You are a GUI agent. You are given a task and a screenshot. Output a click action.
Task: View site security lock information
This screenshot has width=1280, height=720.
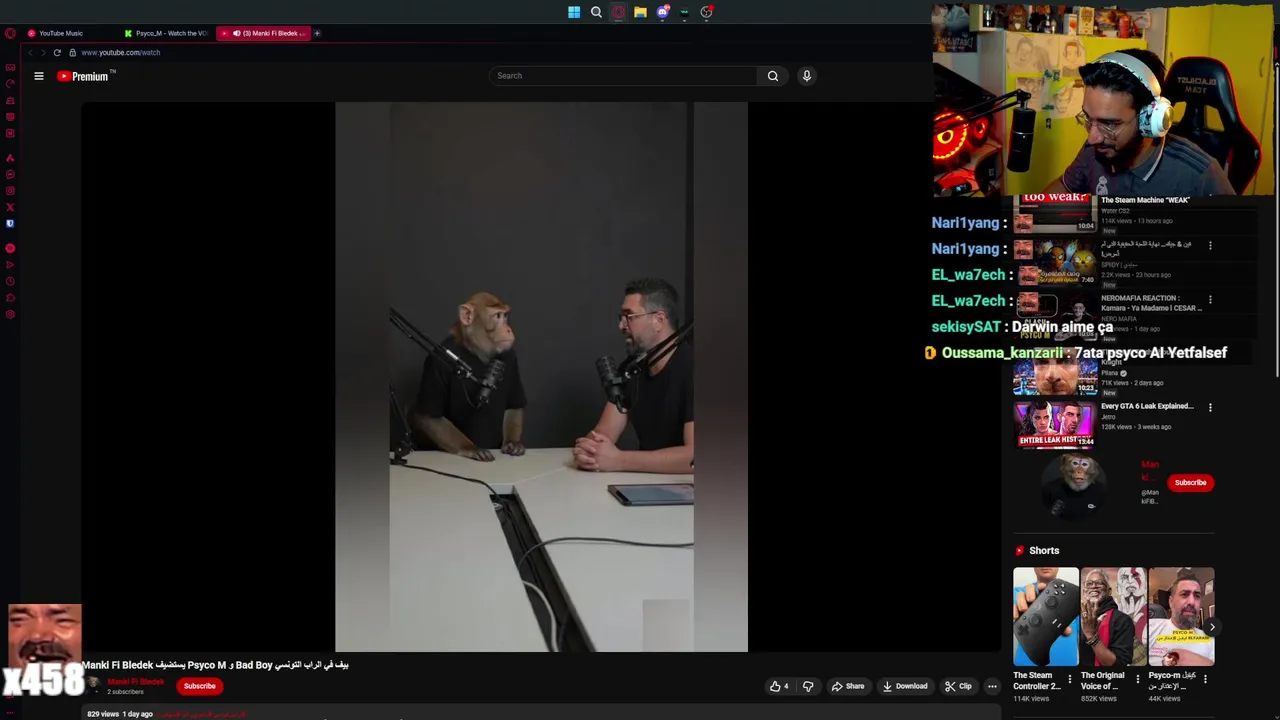coord(72,52)
